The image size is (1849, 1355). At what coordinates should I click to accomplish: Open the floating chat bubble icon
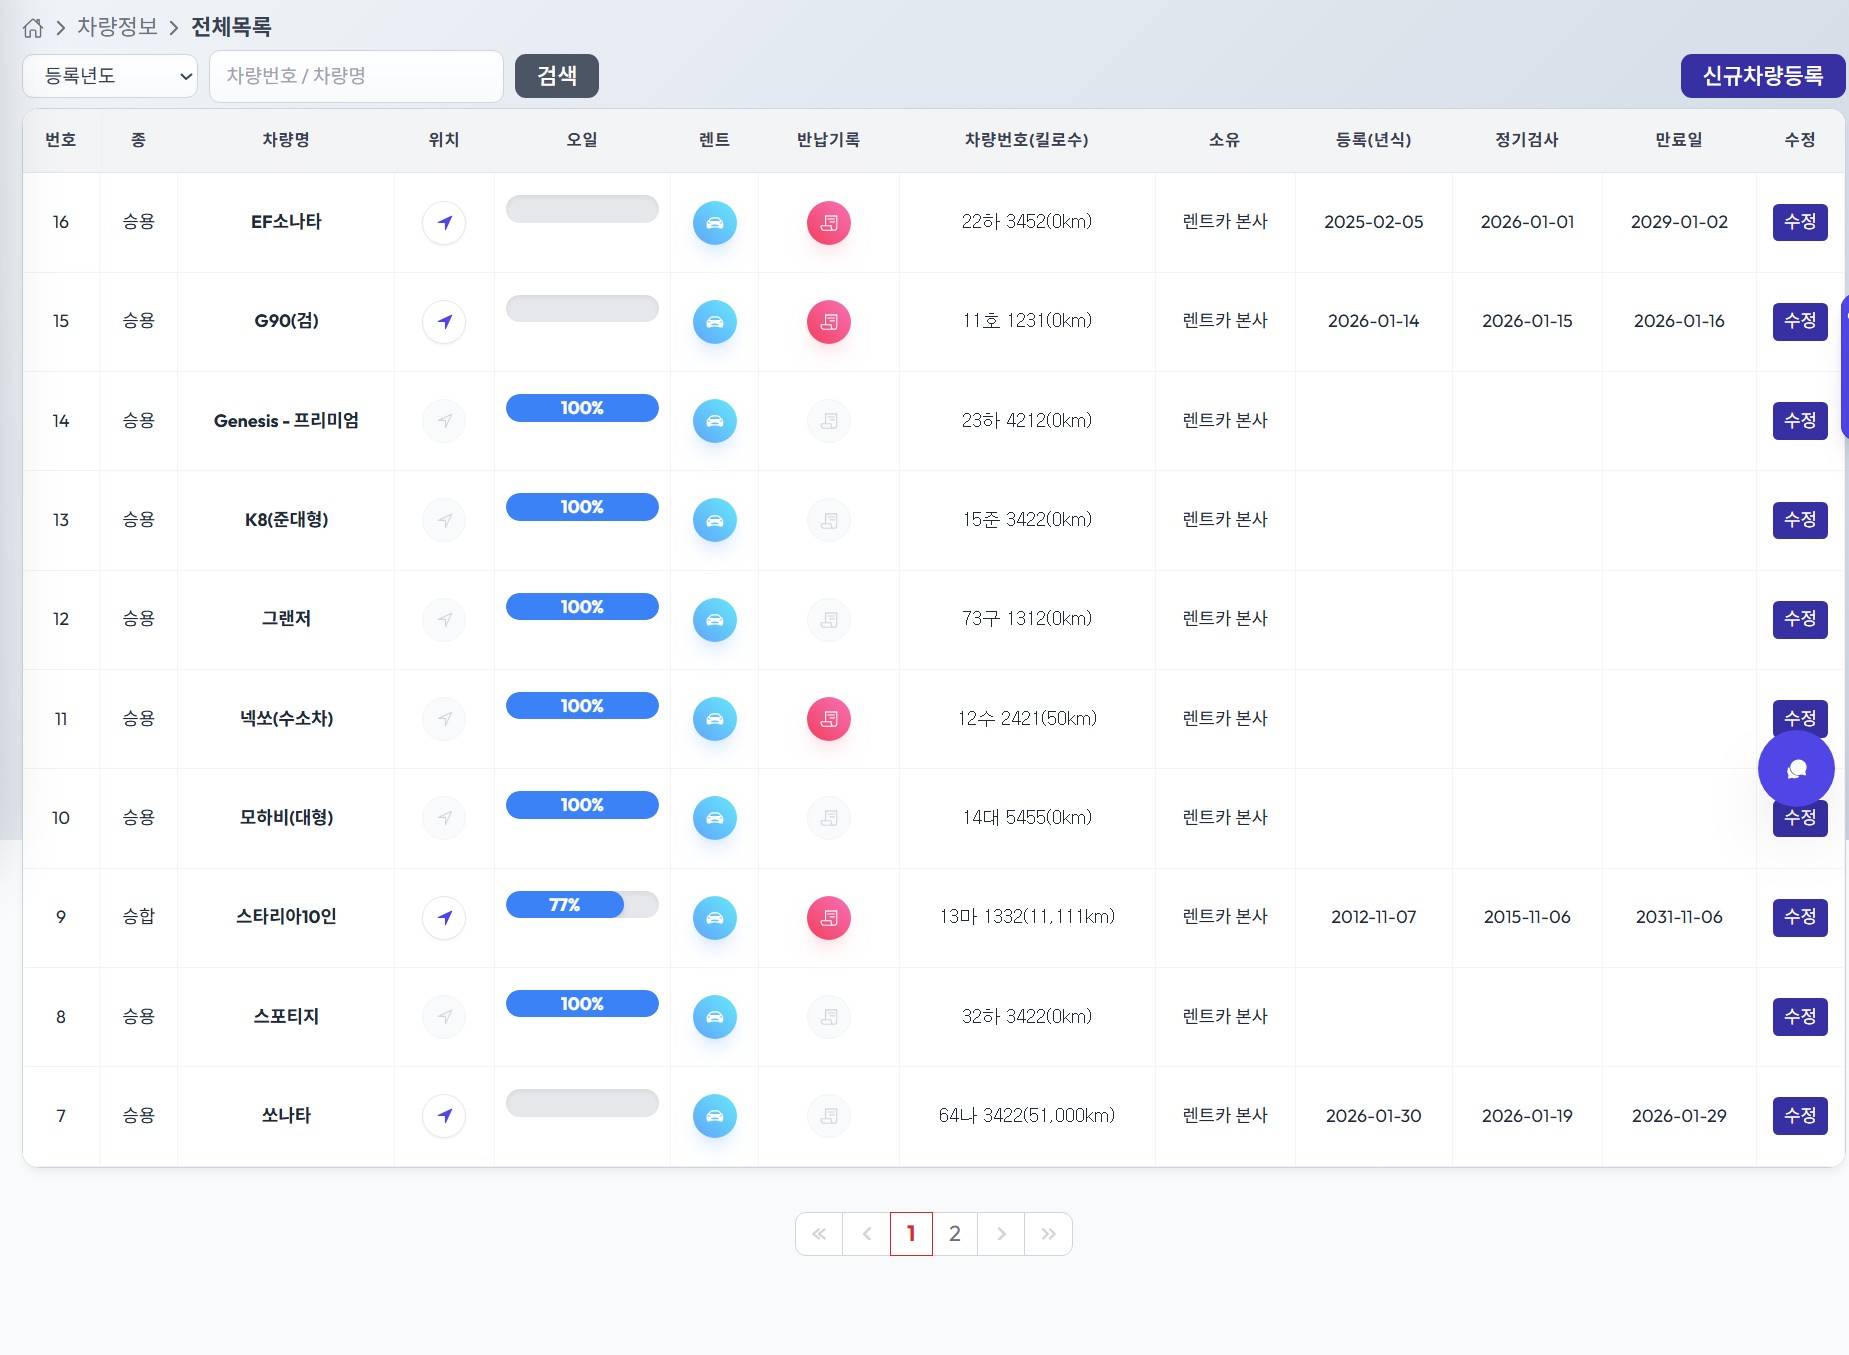point(1796,769)
